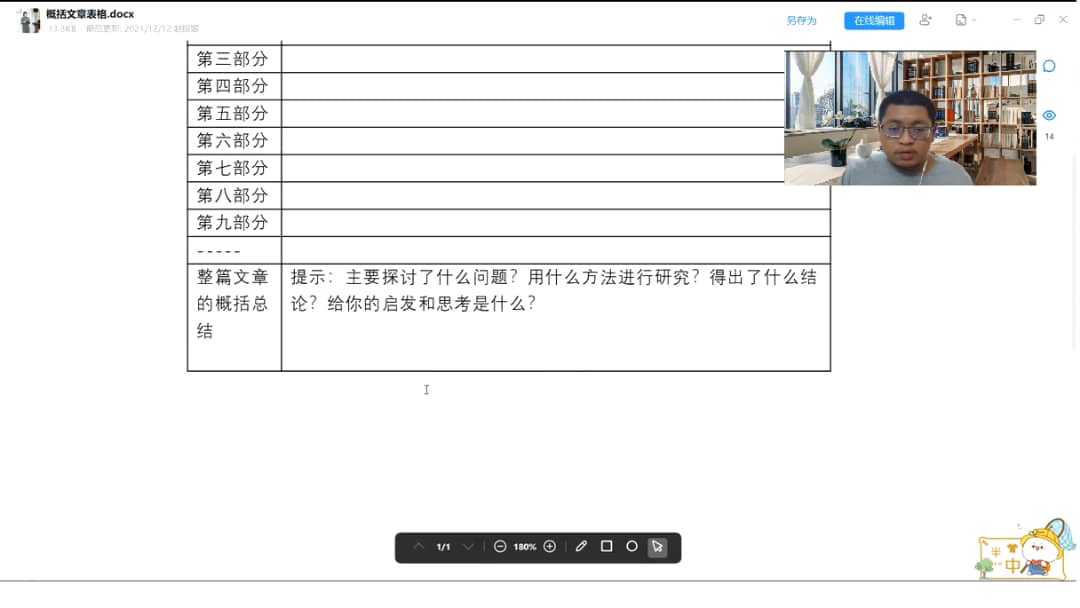Go to next page with down chevron
The width and height of the screenshot is (1080, 608).
point(467,547)
